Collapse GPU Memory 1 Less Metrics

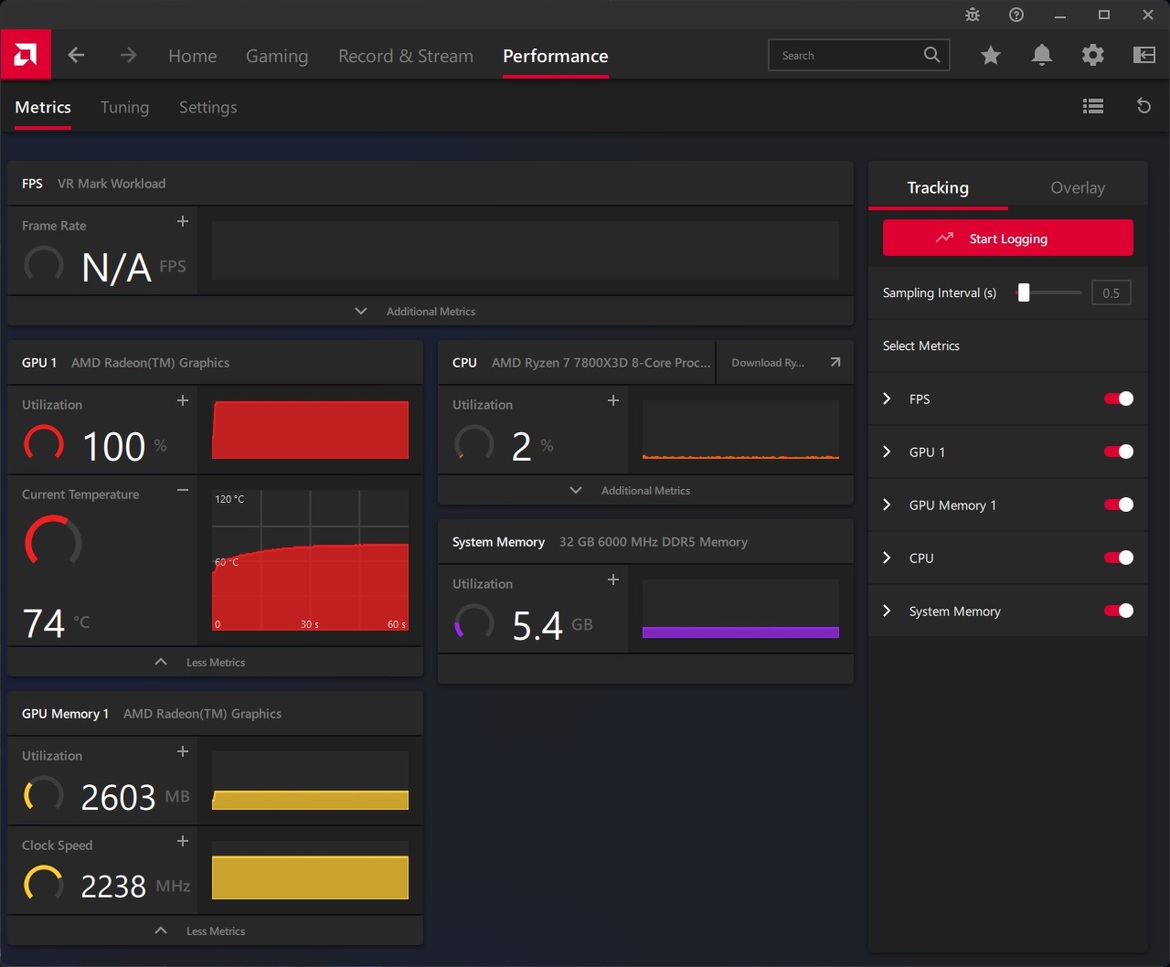215,930
